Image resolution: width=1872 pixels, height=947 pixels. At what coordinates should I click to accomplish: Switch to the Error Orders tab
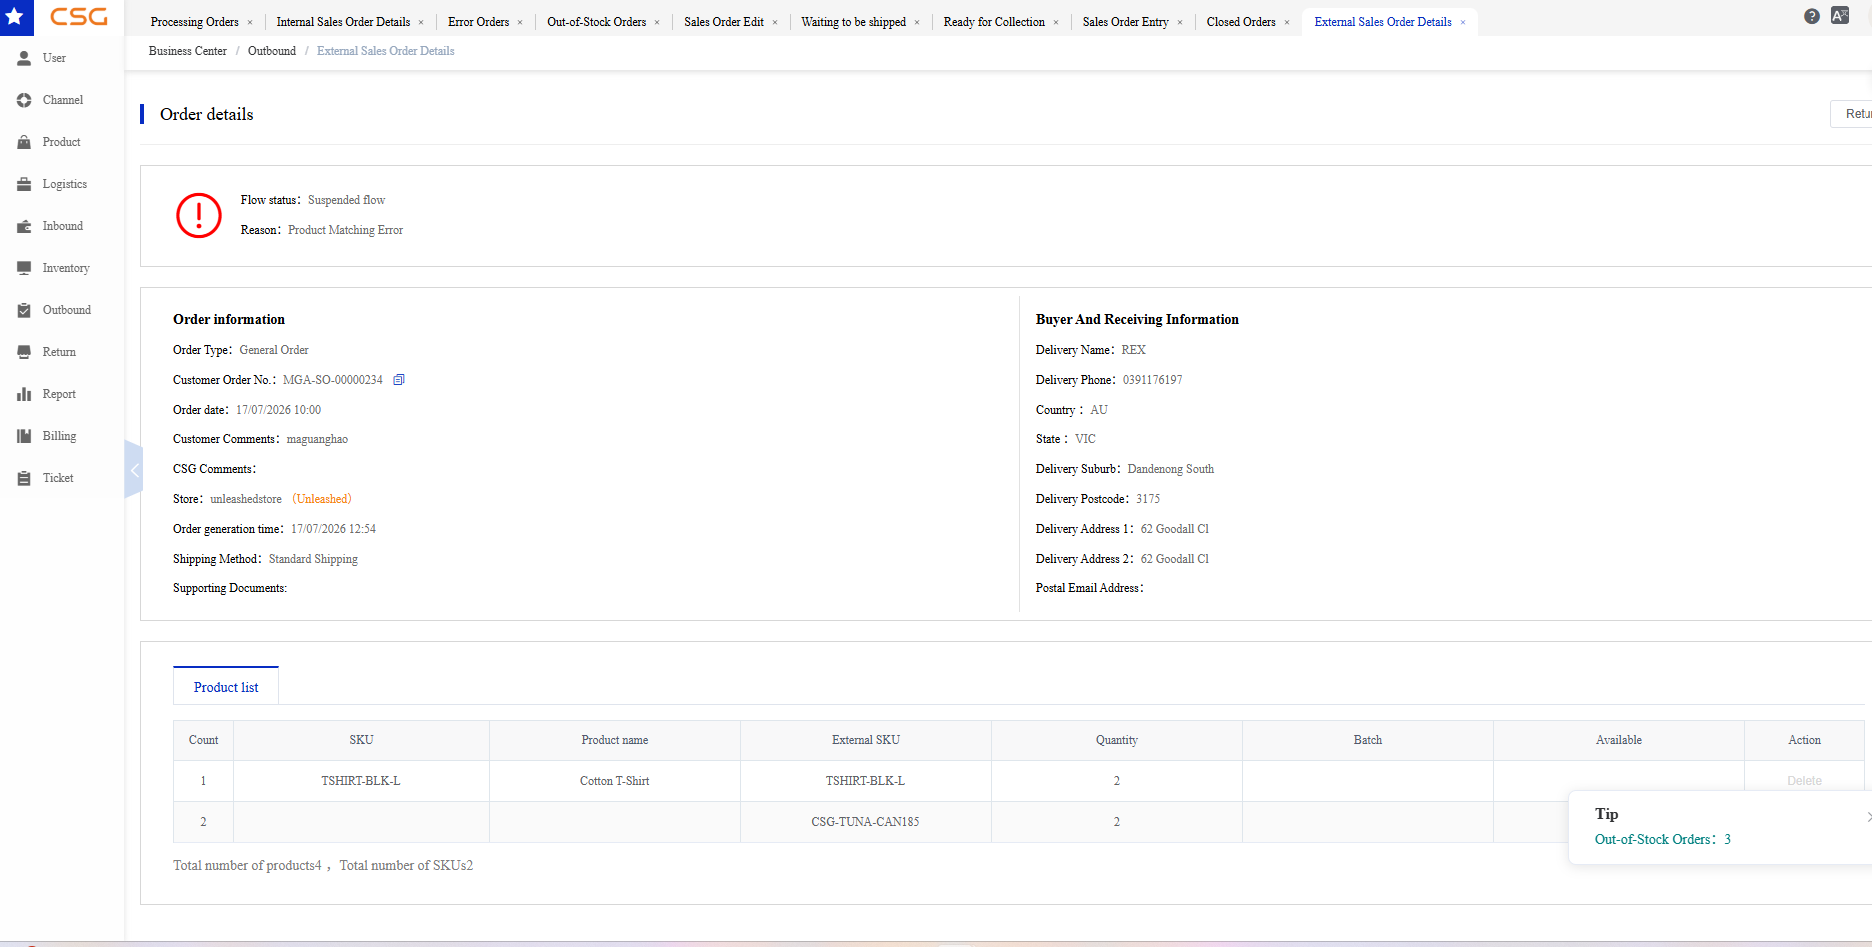point(478,22)
